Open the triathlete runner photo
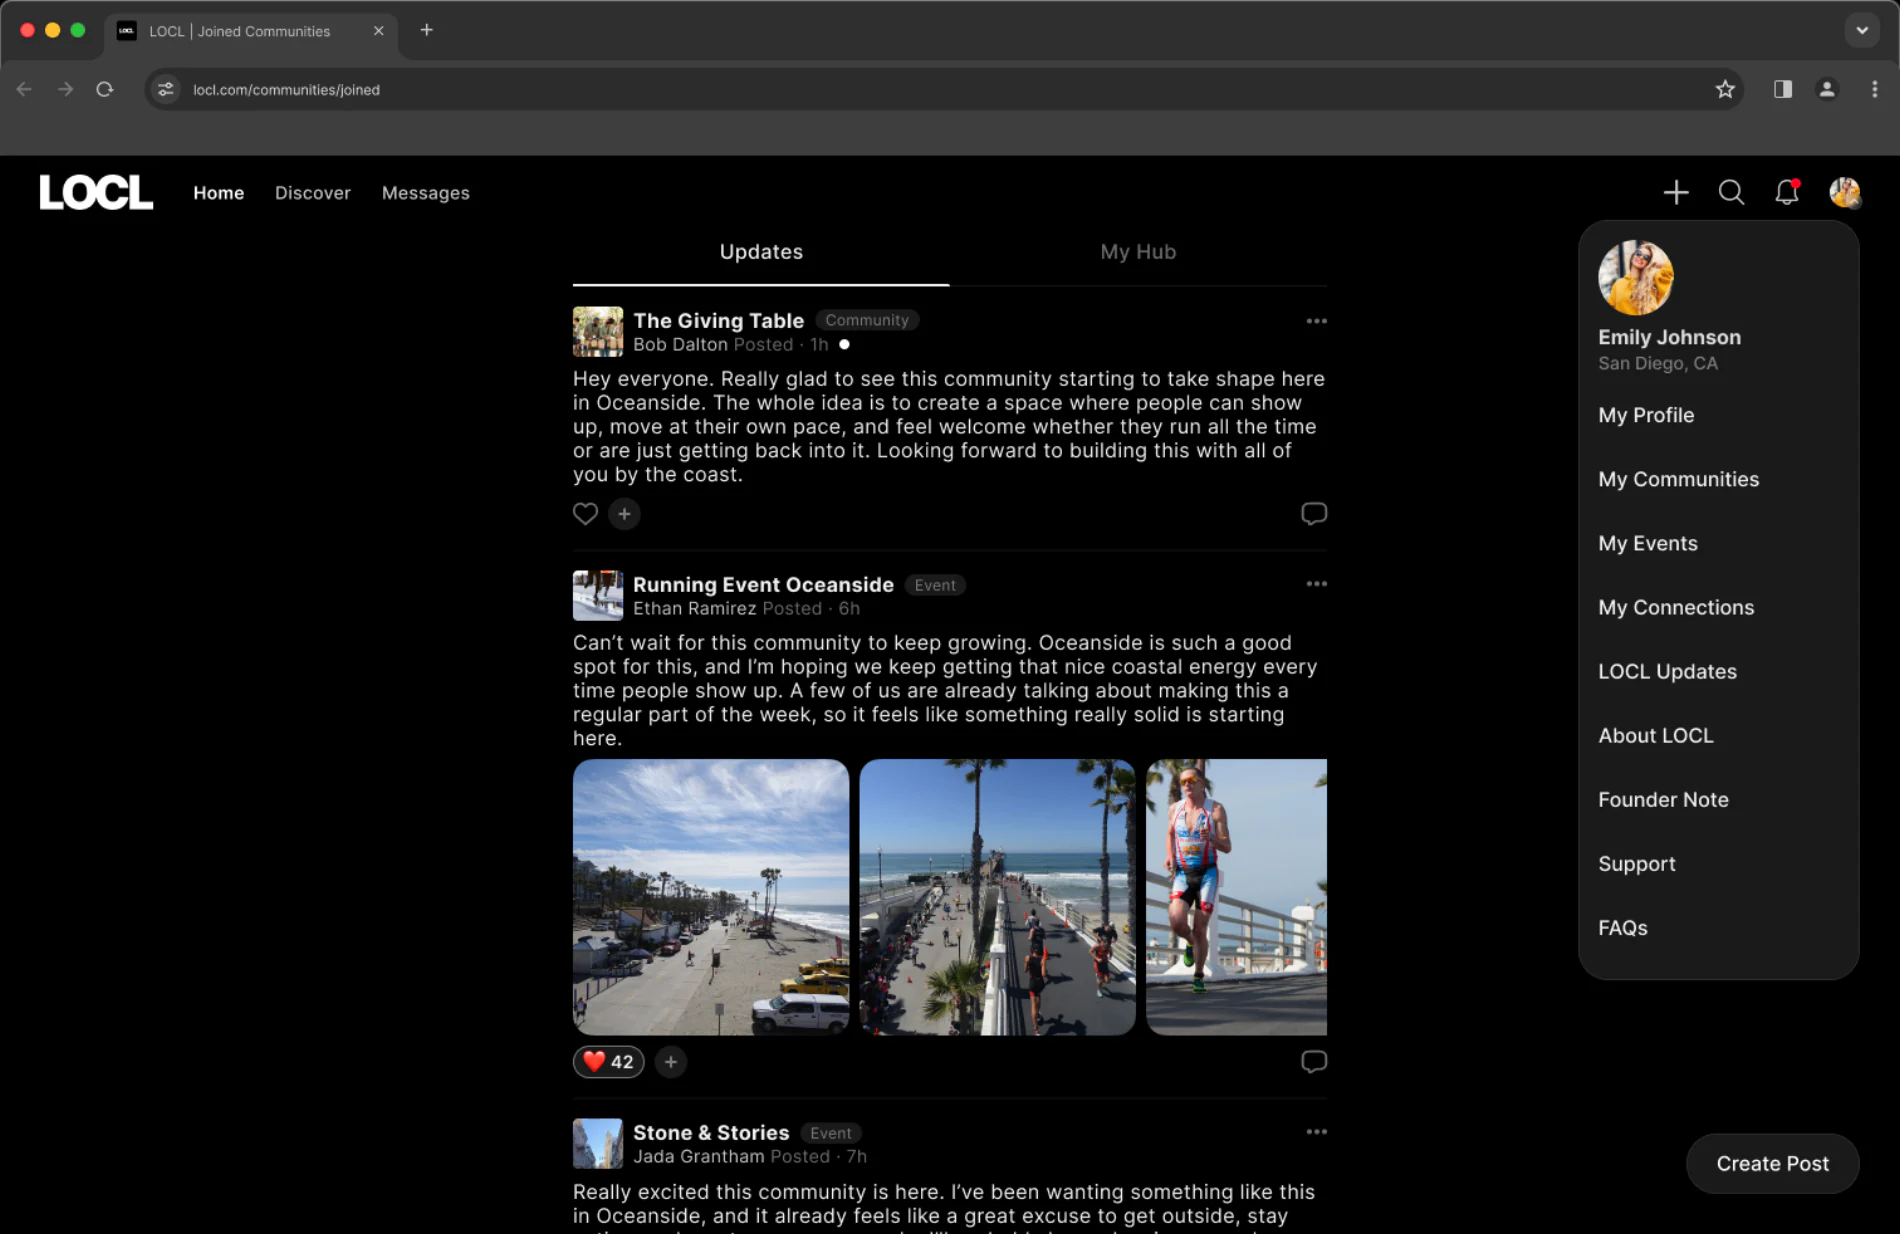The height and width of the screenshot is (1234, 1900). coord(1236,897)
